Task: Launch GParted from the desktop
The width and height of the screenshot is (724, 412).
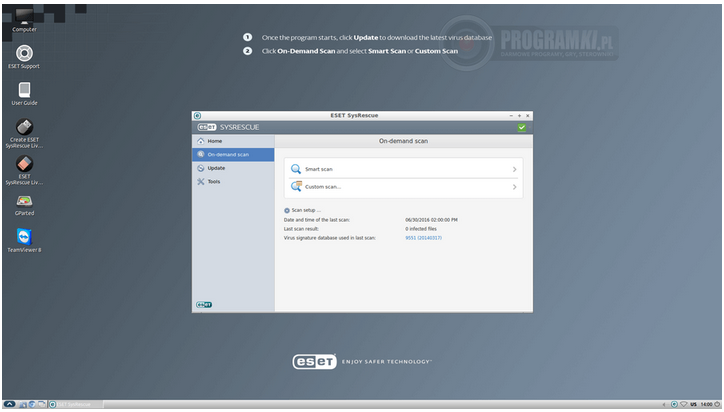Action: (x=24, y=205)
